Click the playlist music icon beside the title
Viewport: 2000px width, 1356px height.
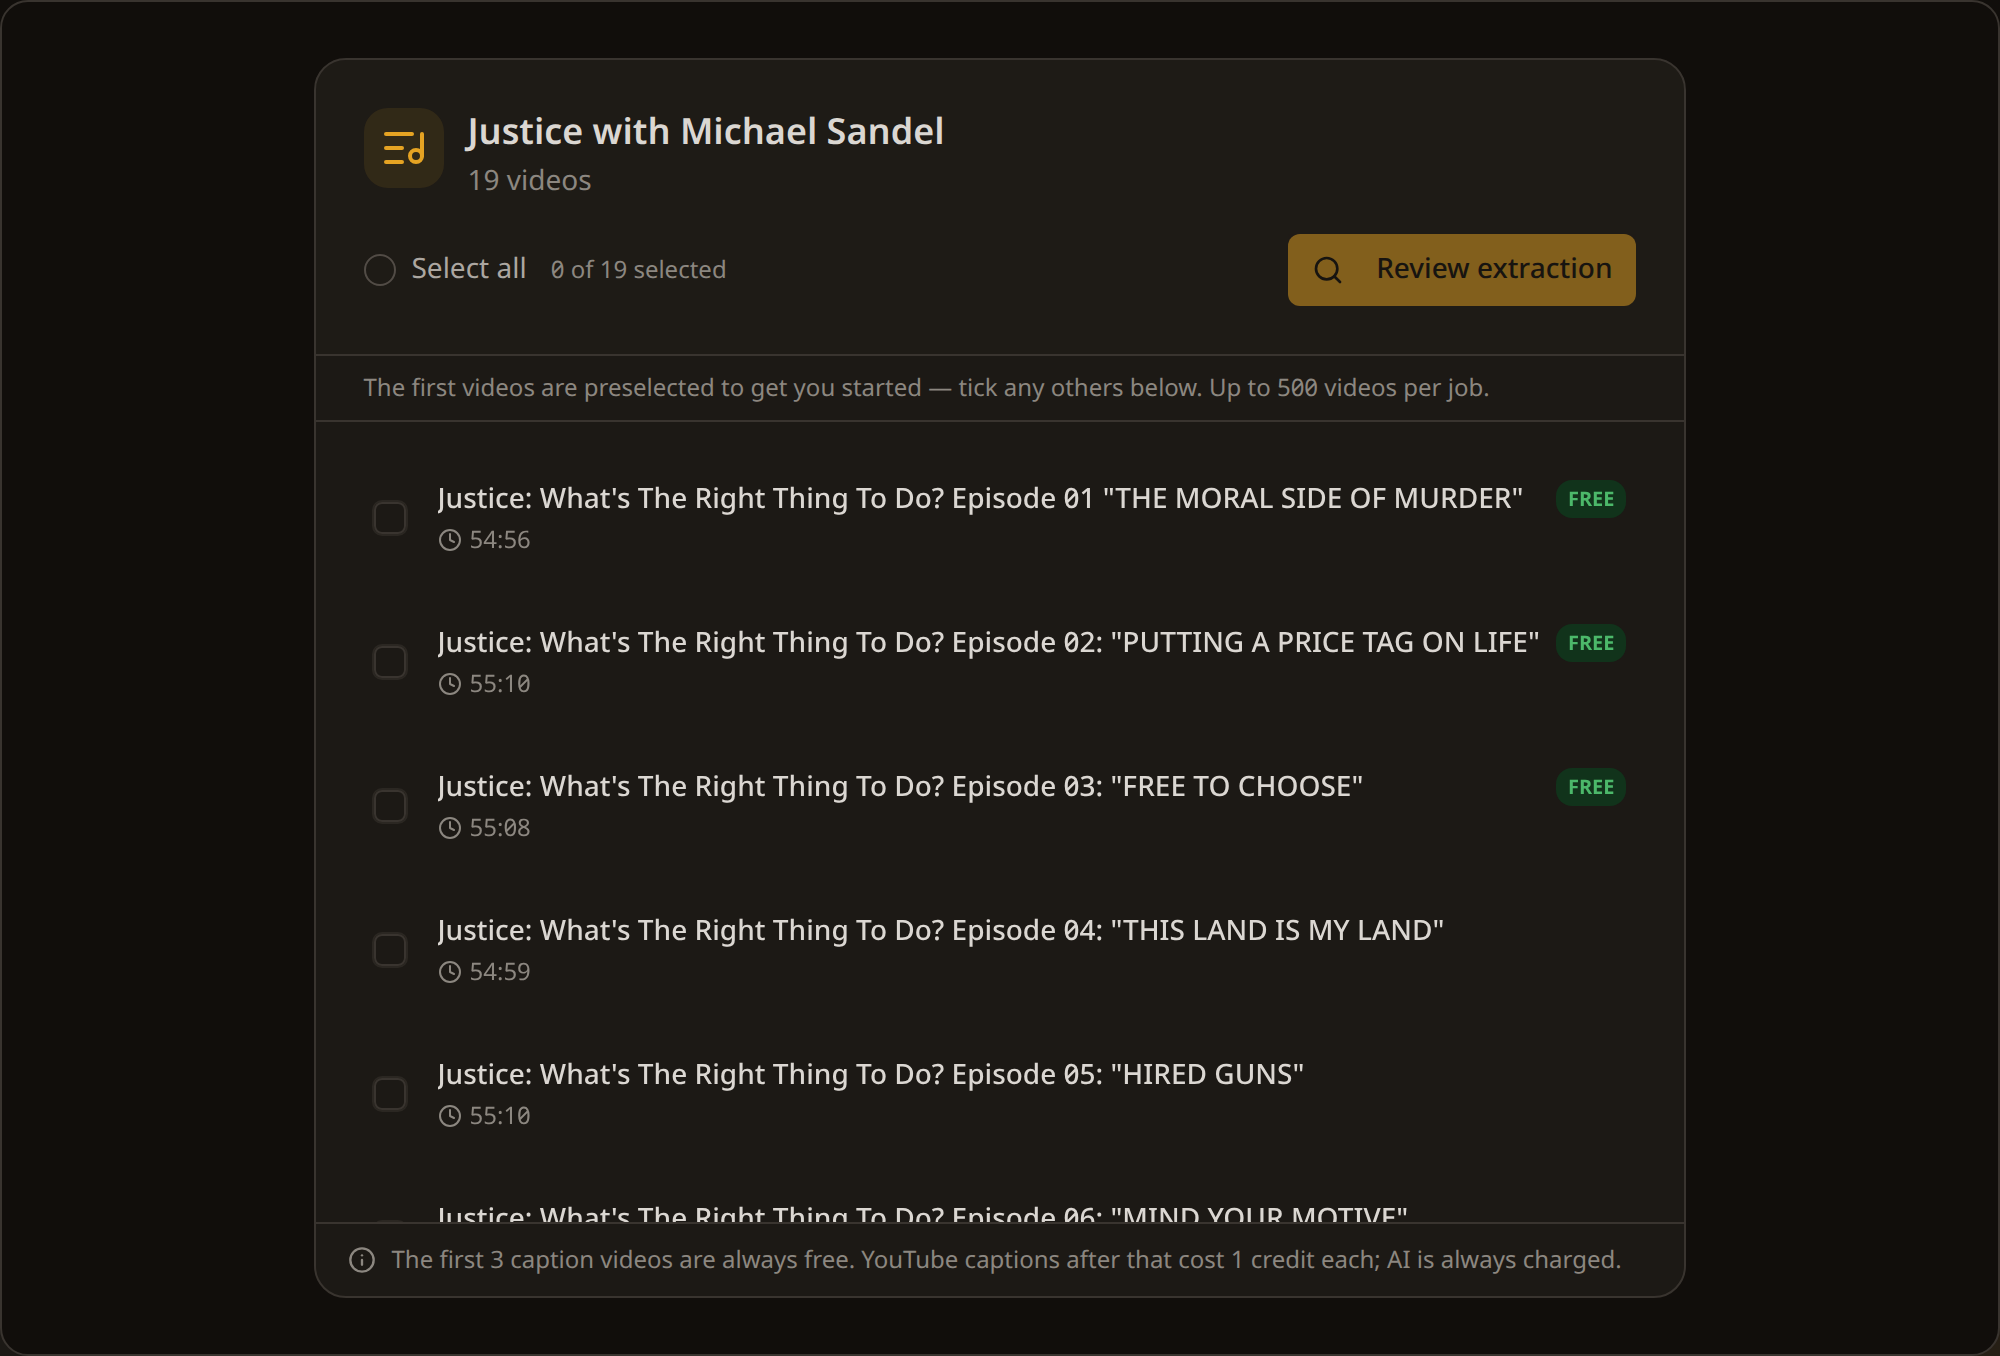404,148
